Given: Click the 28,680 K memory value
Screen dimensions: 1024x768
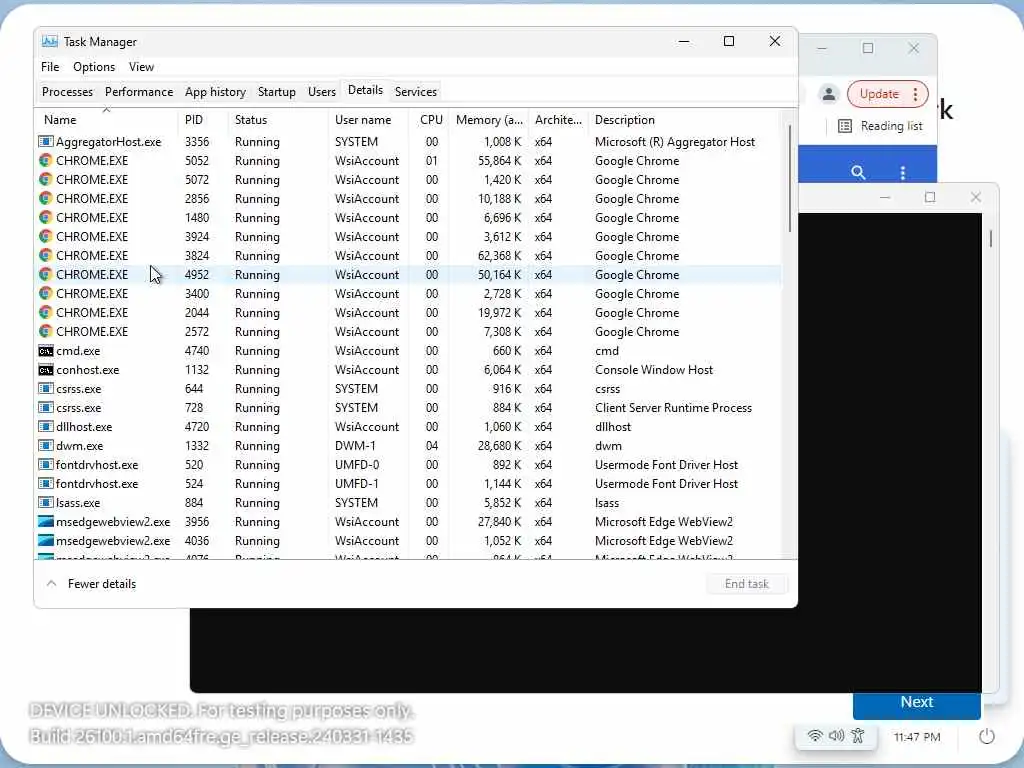Looking at the screenshot, I should (x=499, y=445).
